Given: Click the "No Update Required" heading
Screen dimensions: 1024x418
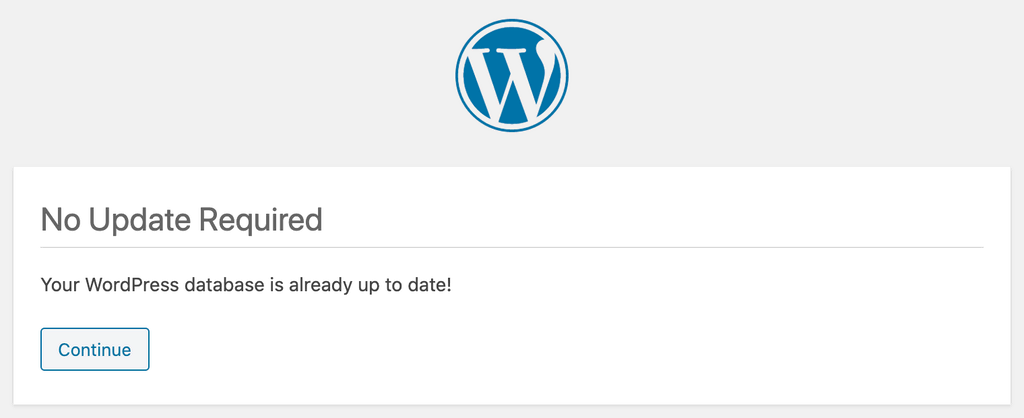Looking at the screenshot, I should 181,219.
